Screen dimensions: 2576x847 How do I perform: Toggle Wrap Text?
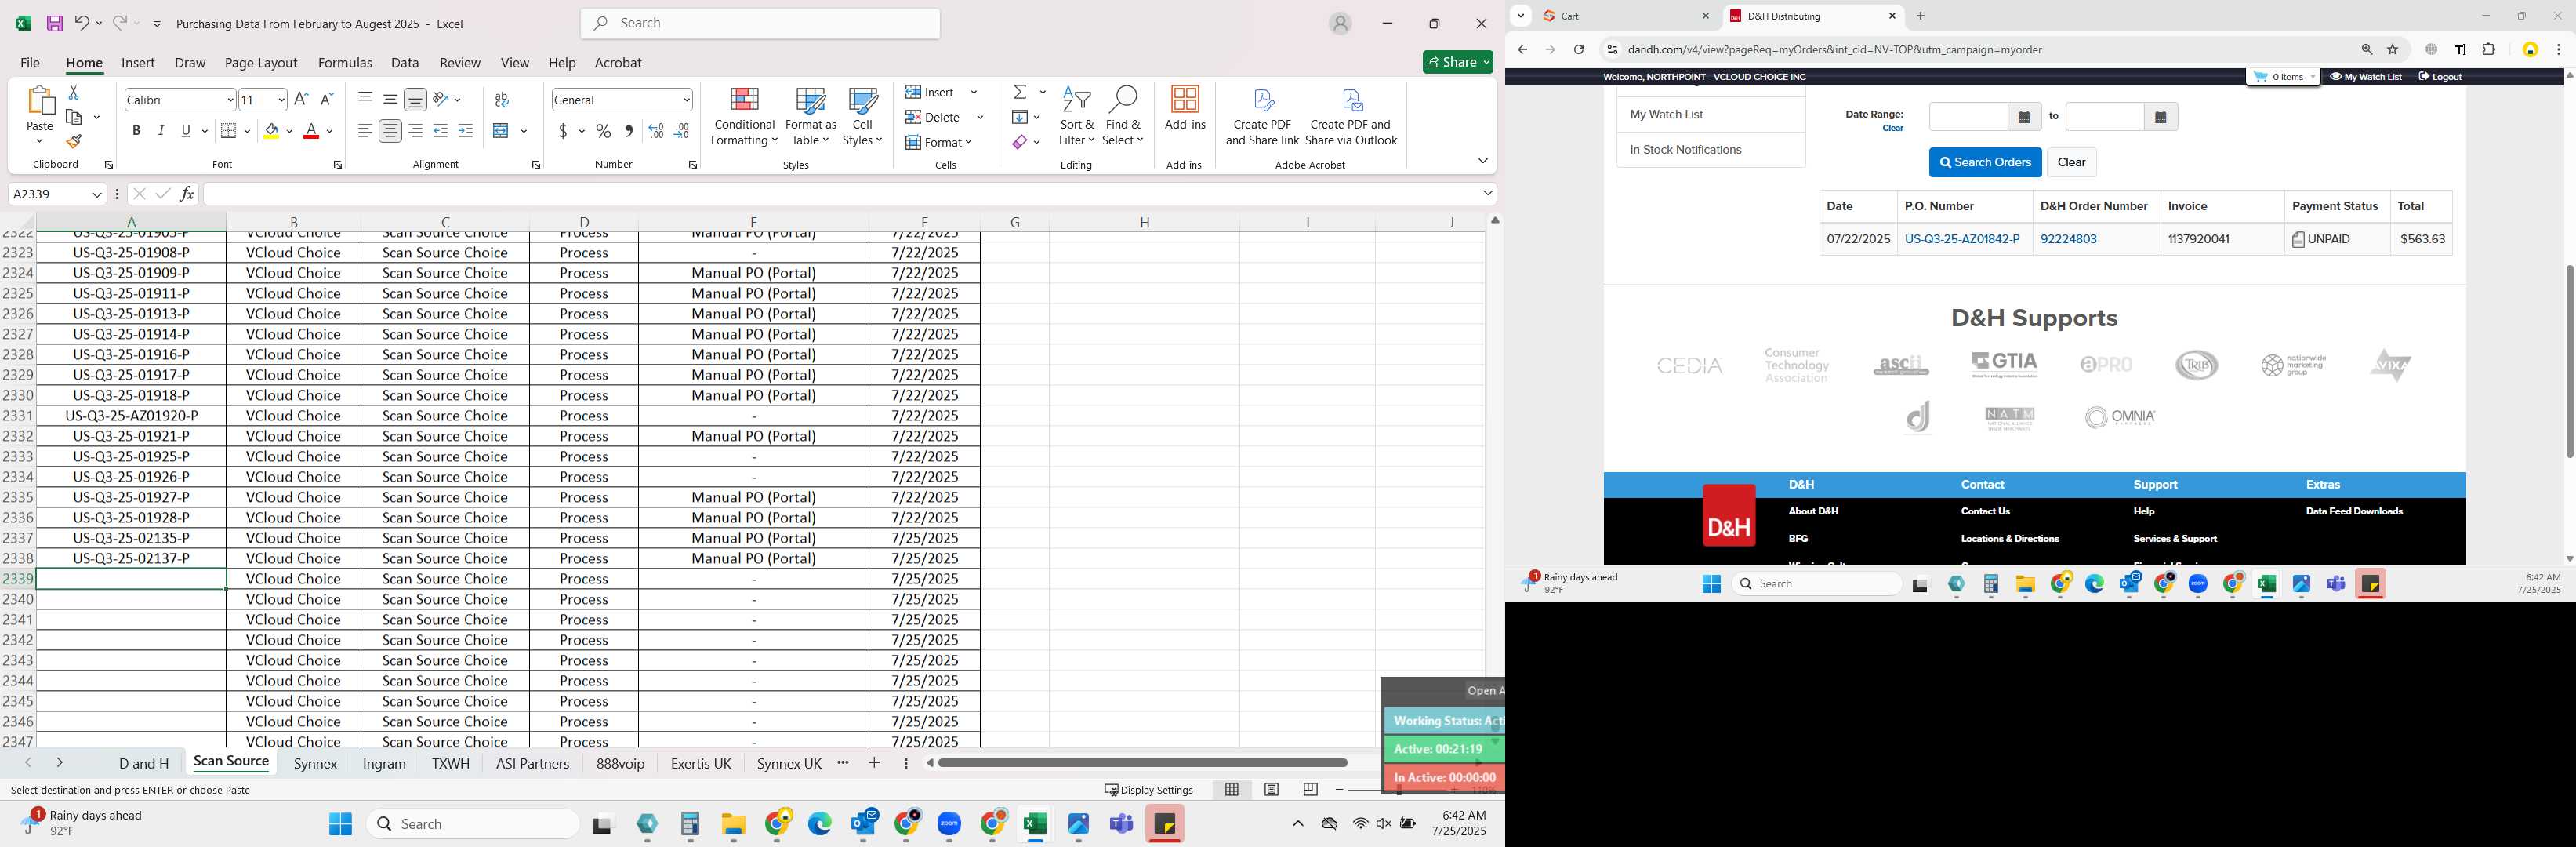click(502, 99)
